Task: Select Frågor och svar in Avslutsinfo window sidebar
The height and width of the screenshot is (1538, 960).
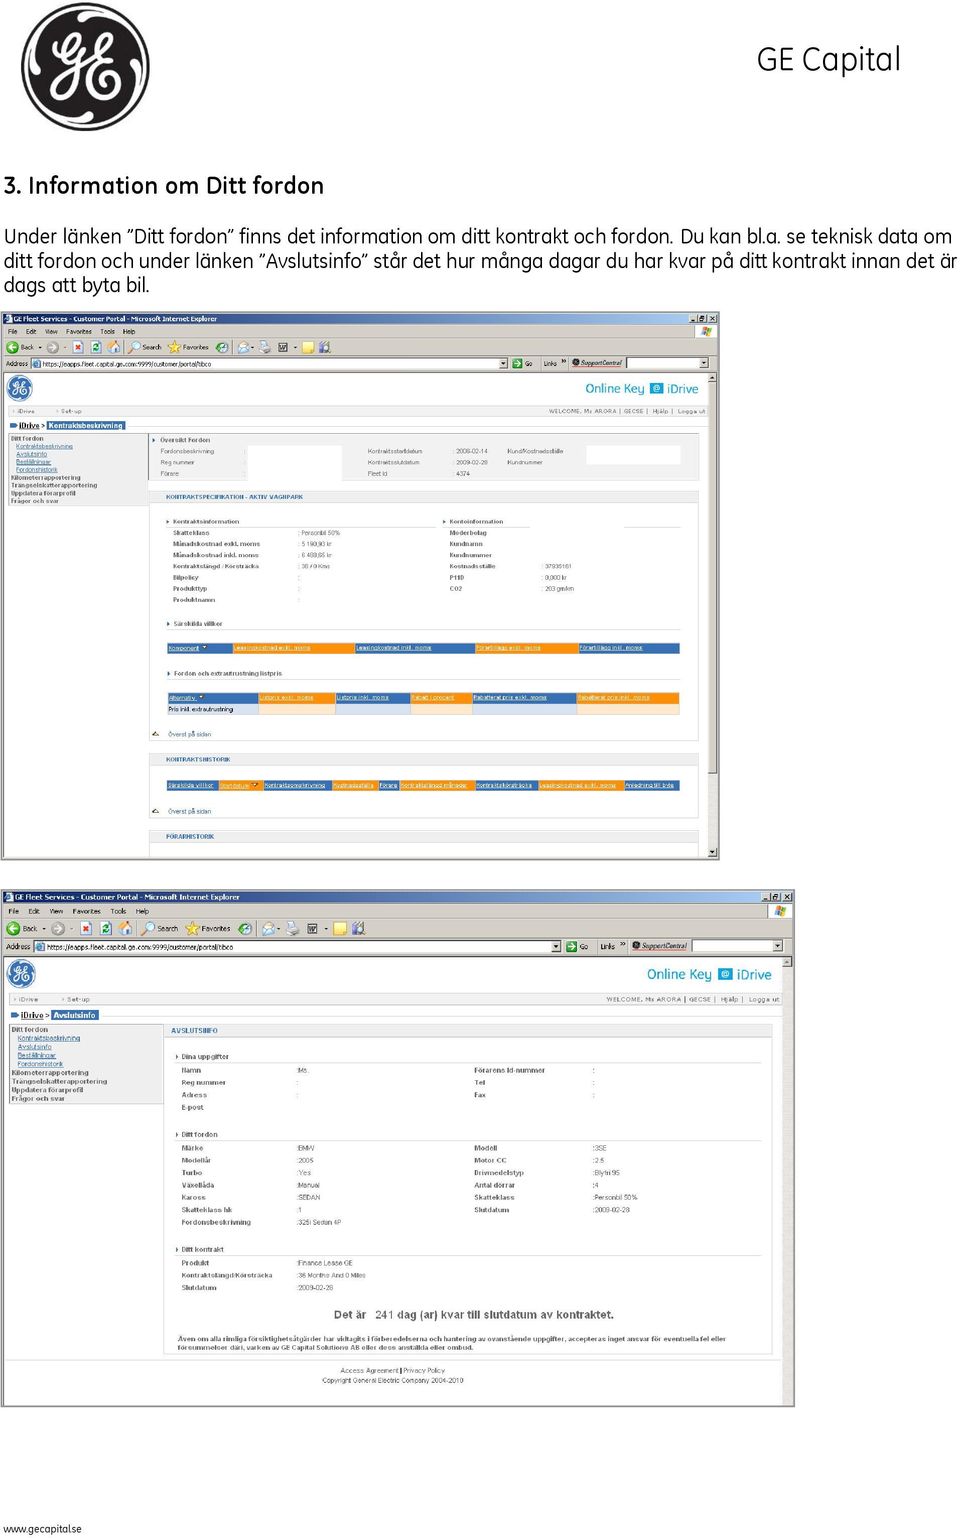Action: [x=38, y=1098]
